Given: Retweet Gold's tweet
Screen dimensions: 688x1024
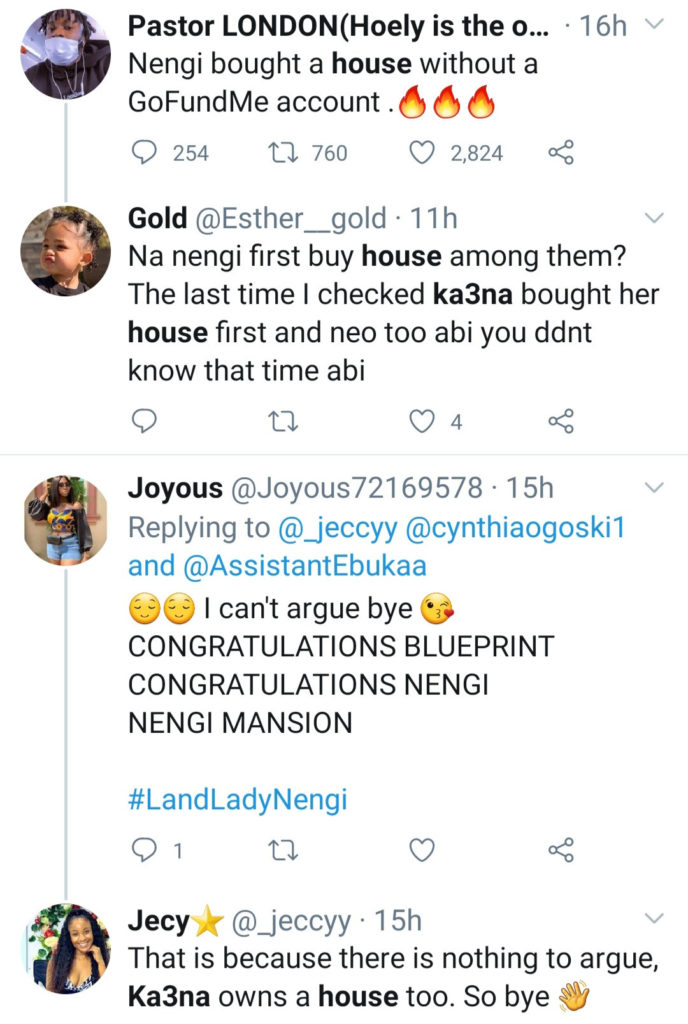Looking at the screenshot, I should tap(284, 421).
